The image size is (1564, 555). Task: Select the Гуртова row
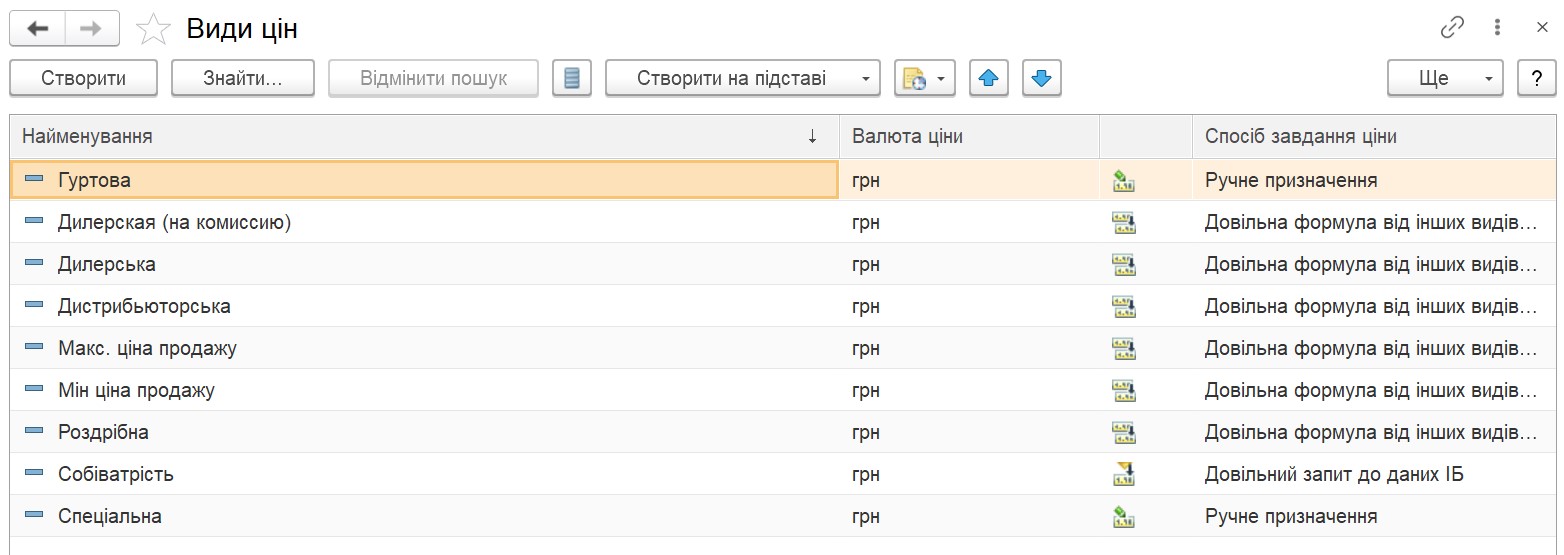coord(783,180)
